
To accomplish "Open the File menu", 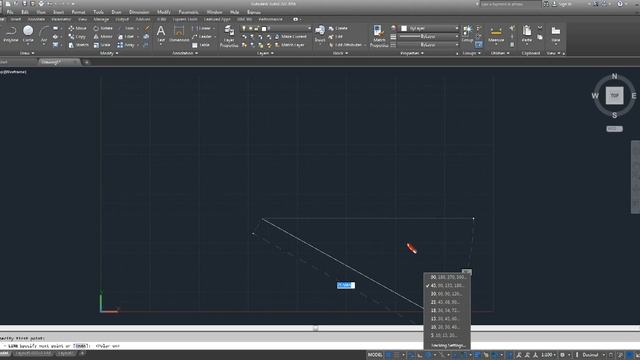I will [x=10, y=12].
